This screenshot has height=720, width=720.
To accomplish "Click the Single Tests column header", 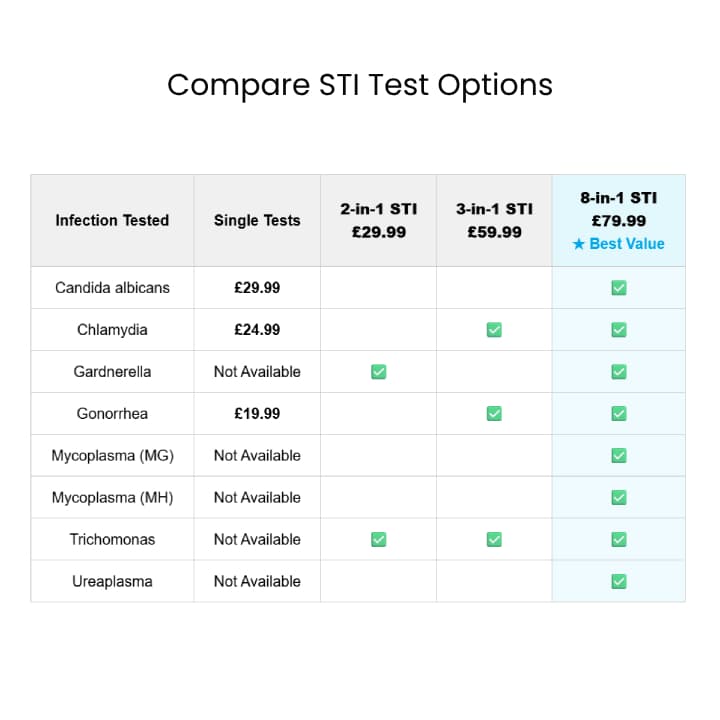I will 257,221.
